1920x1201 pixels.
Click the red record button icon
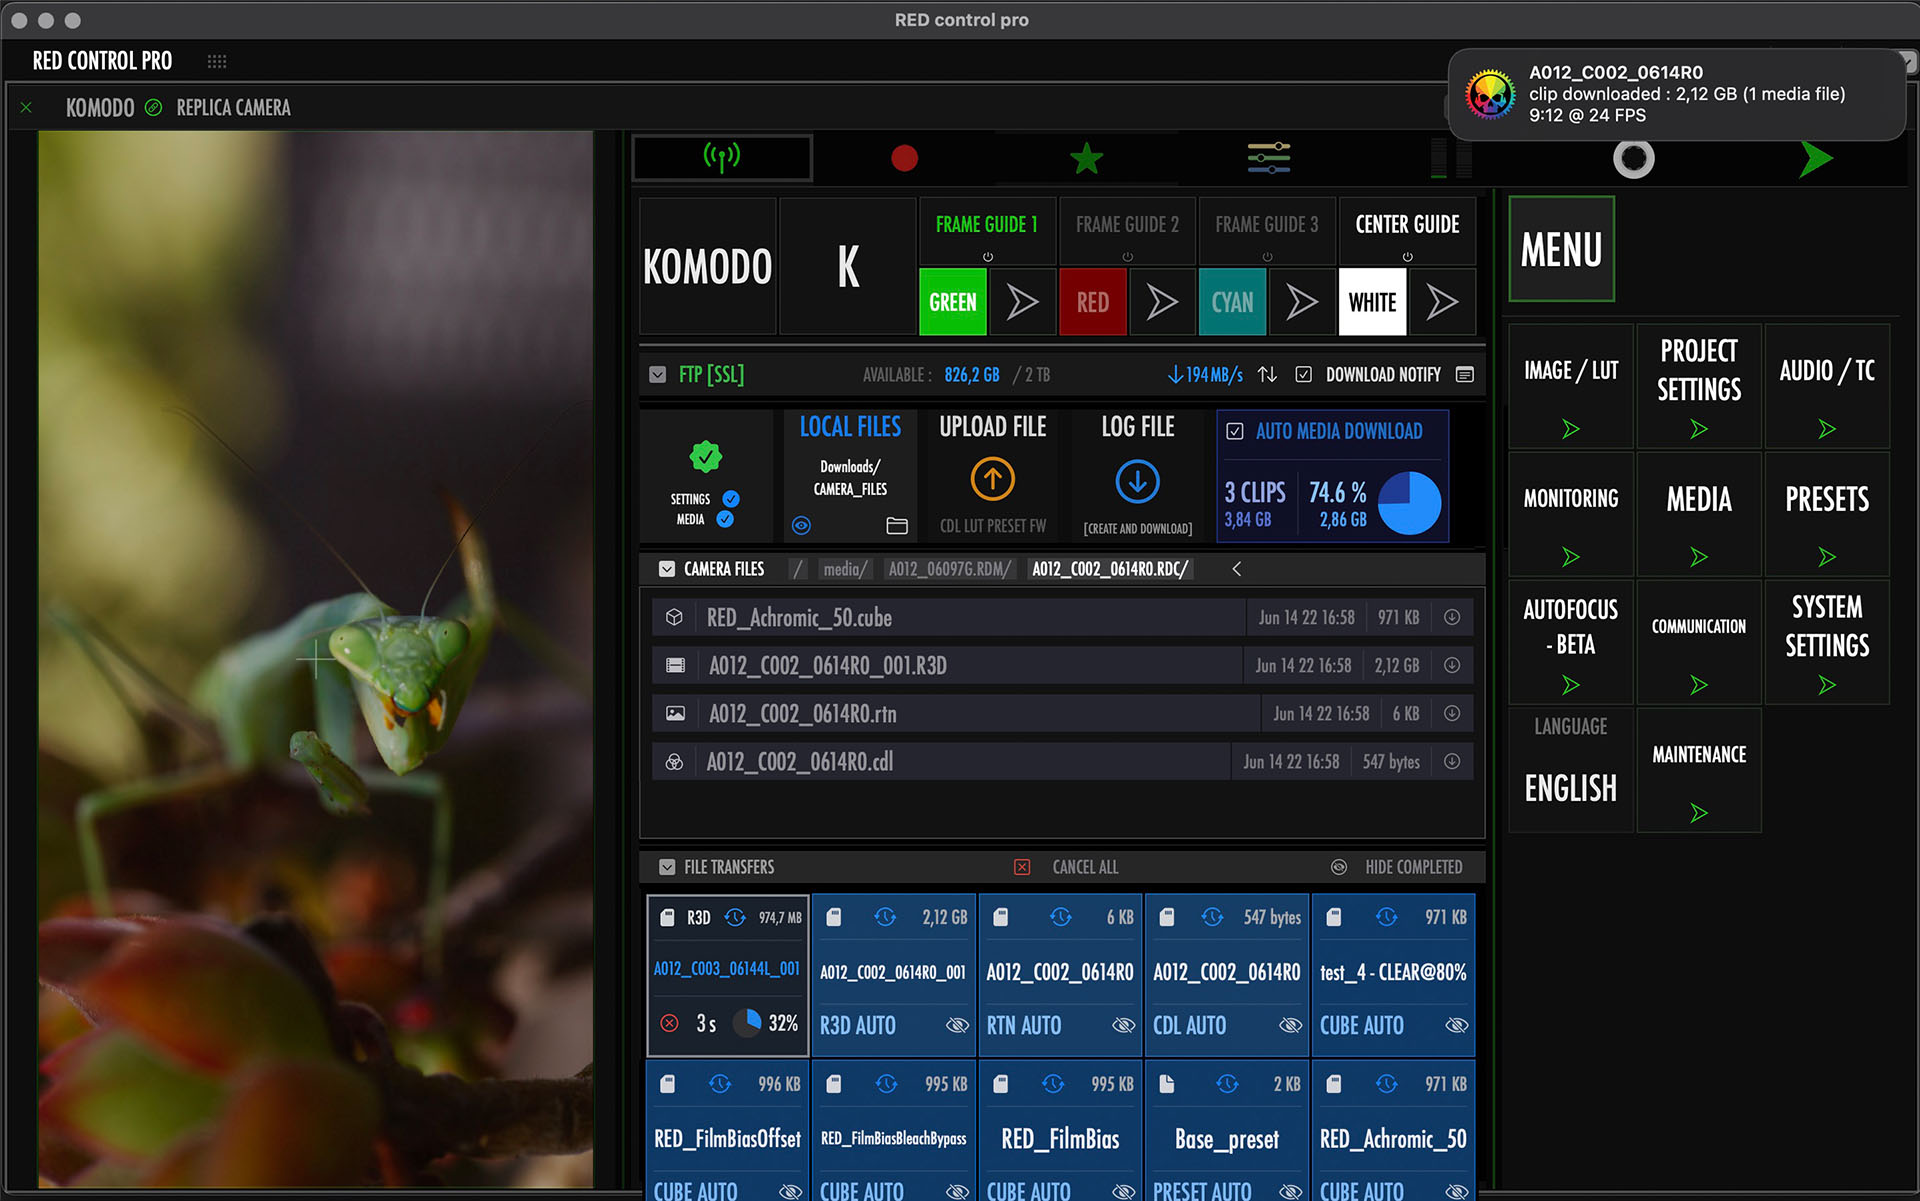(904, 158)
